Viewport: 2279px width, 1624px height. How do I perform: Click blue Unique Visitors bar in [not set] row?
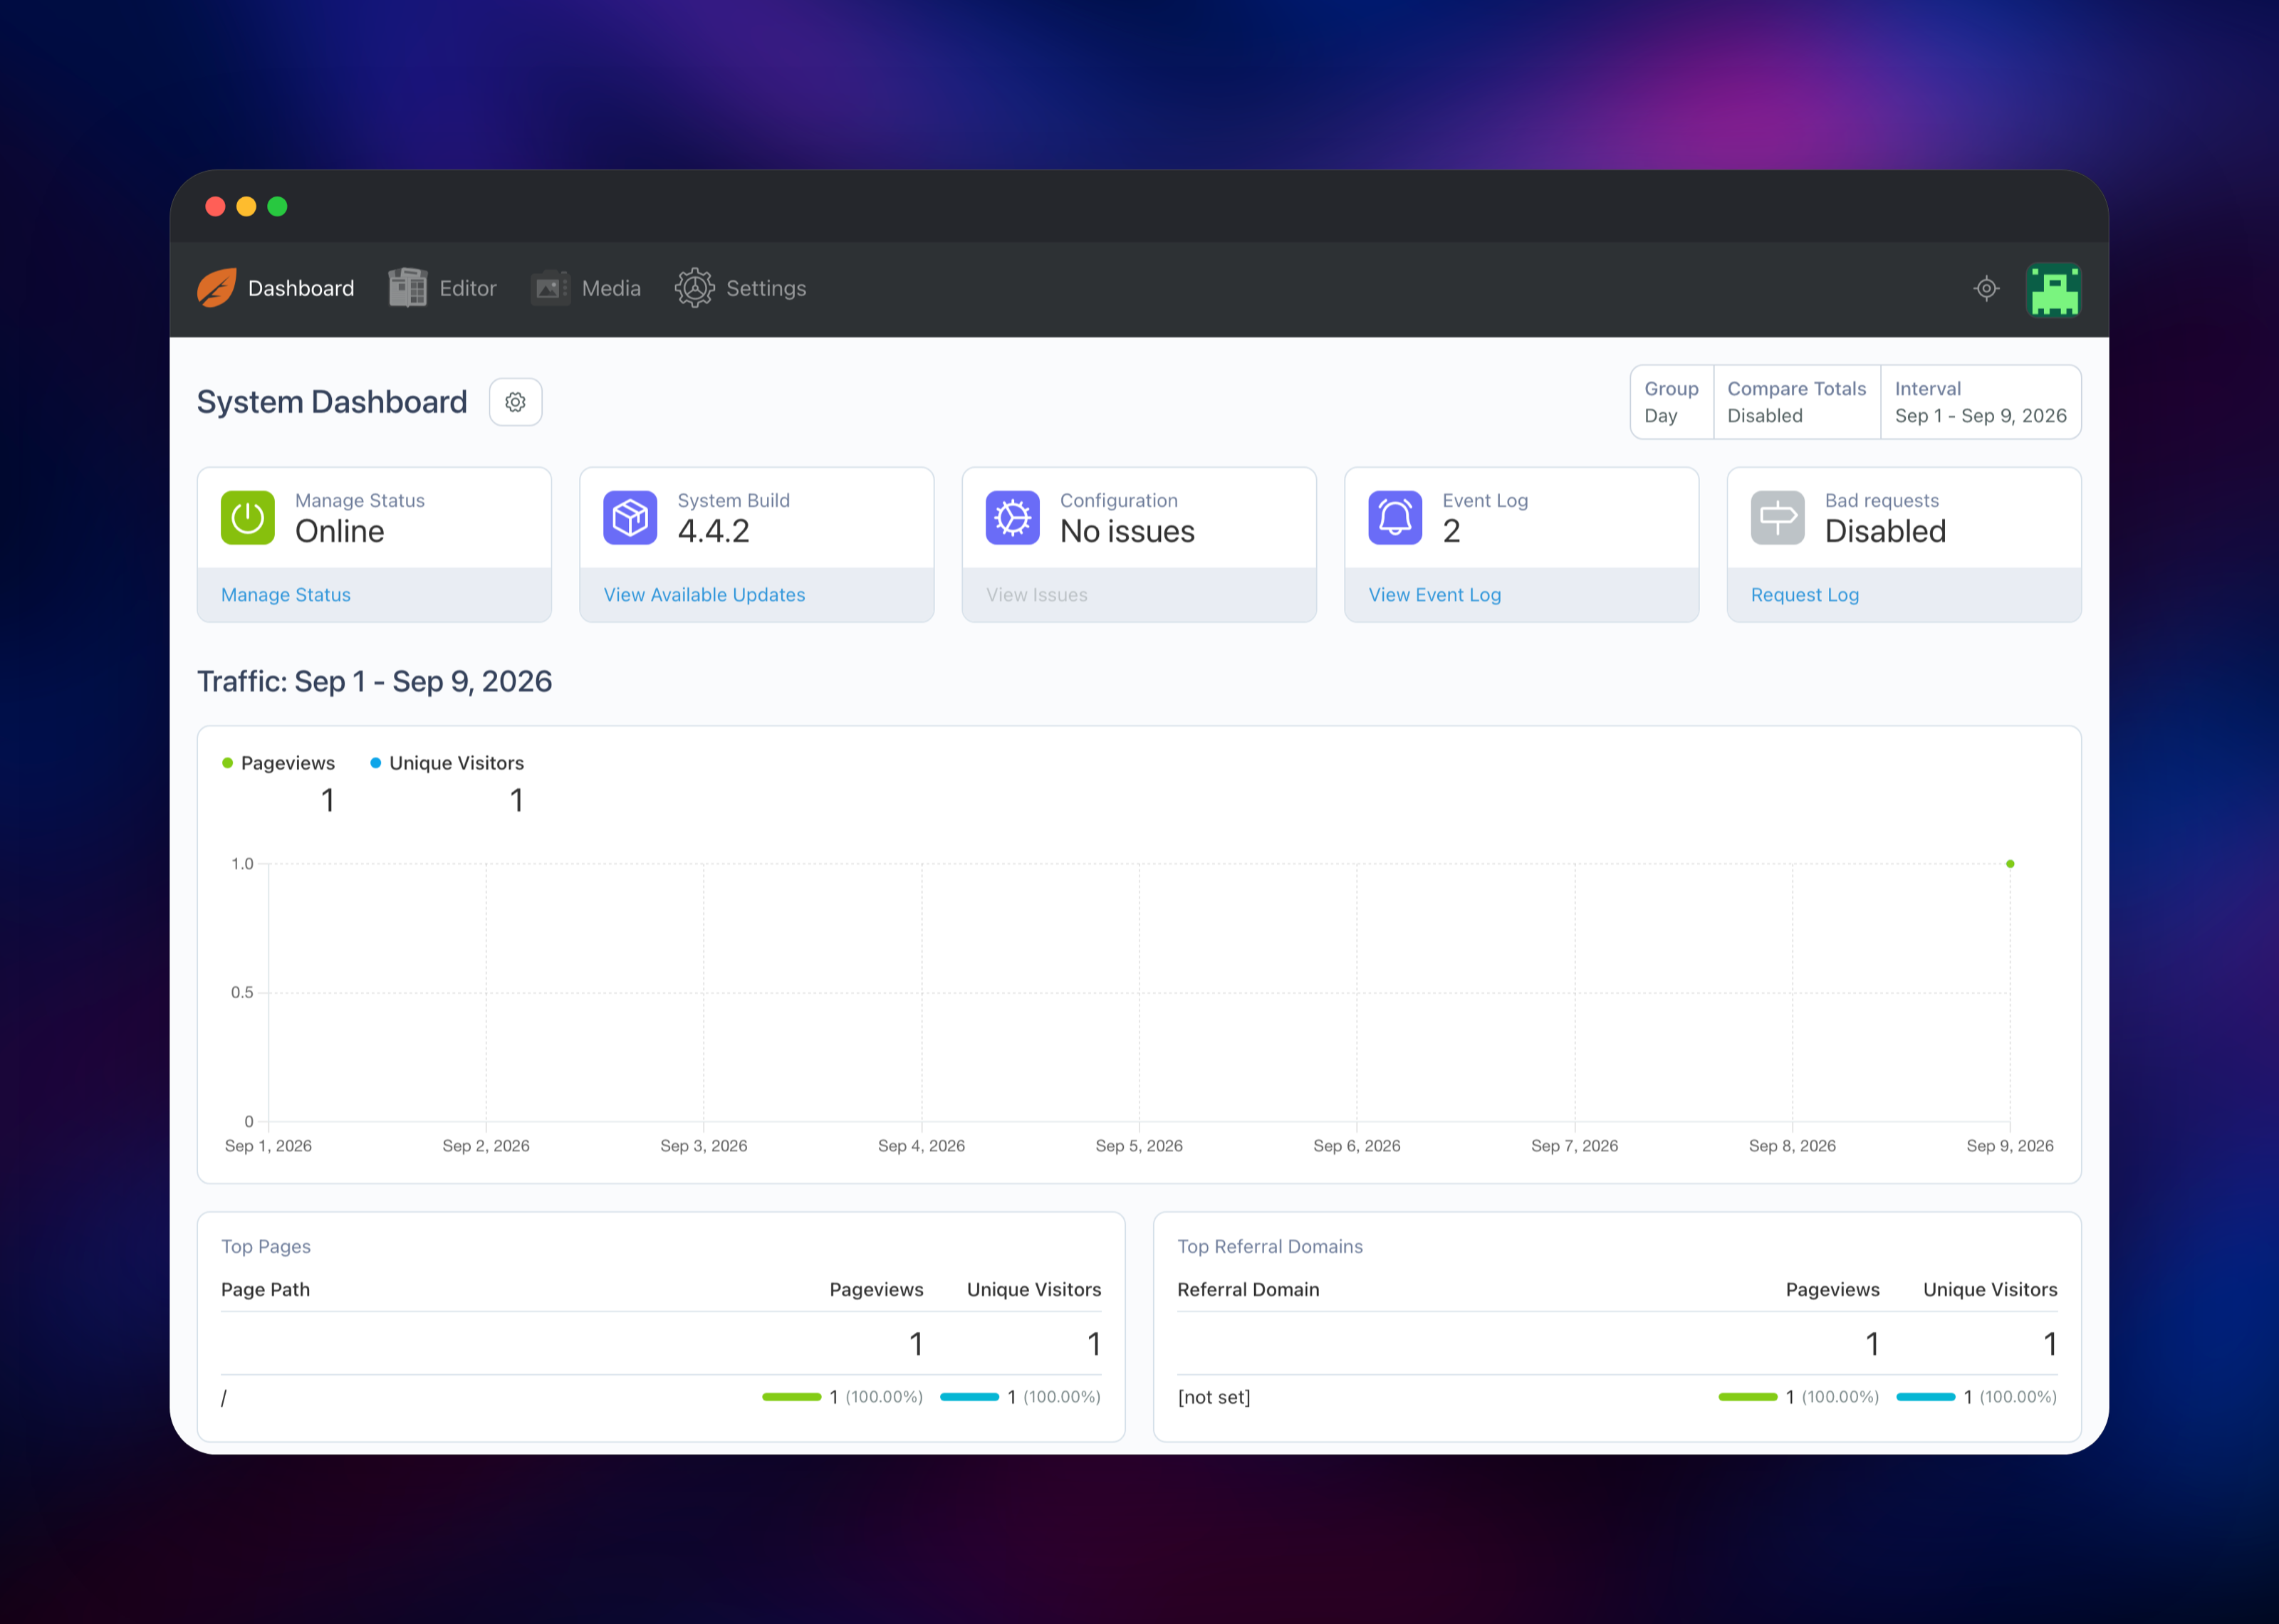point(1926,1397)
